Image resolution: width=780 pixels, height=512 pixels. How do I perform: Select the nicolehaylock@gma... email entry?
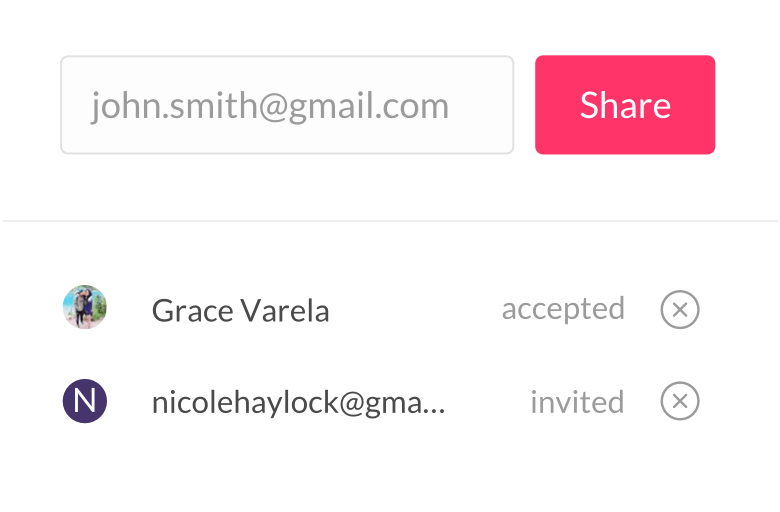[298, 403]
